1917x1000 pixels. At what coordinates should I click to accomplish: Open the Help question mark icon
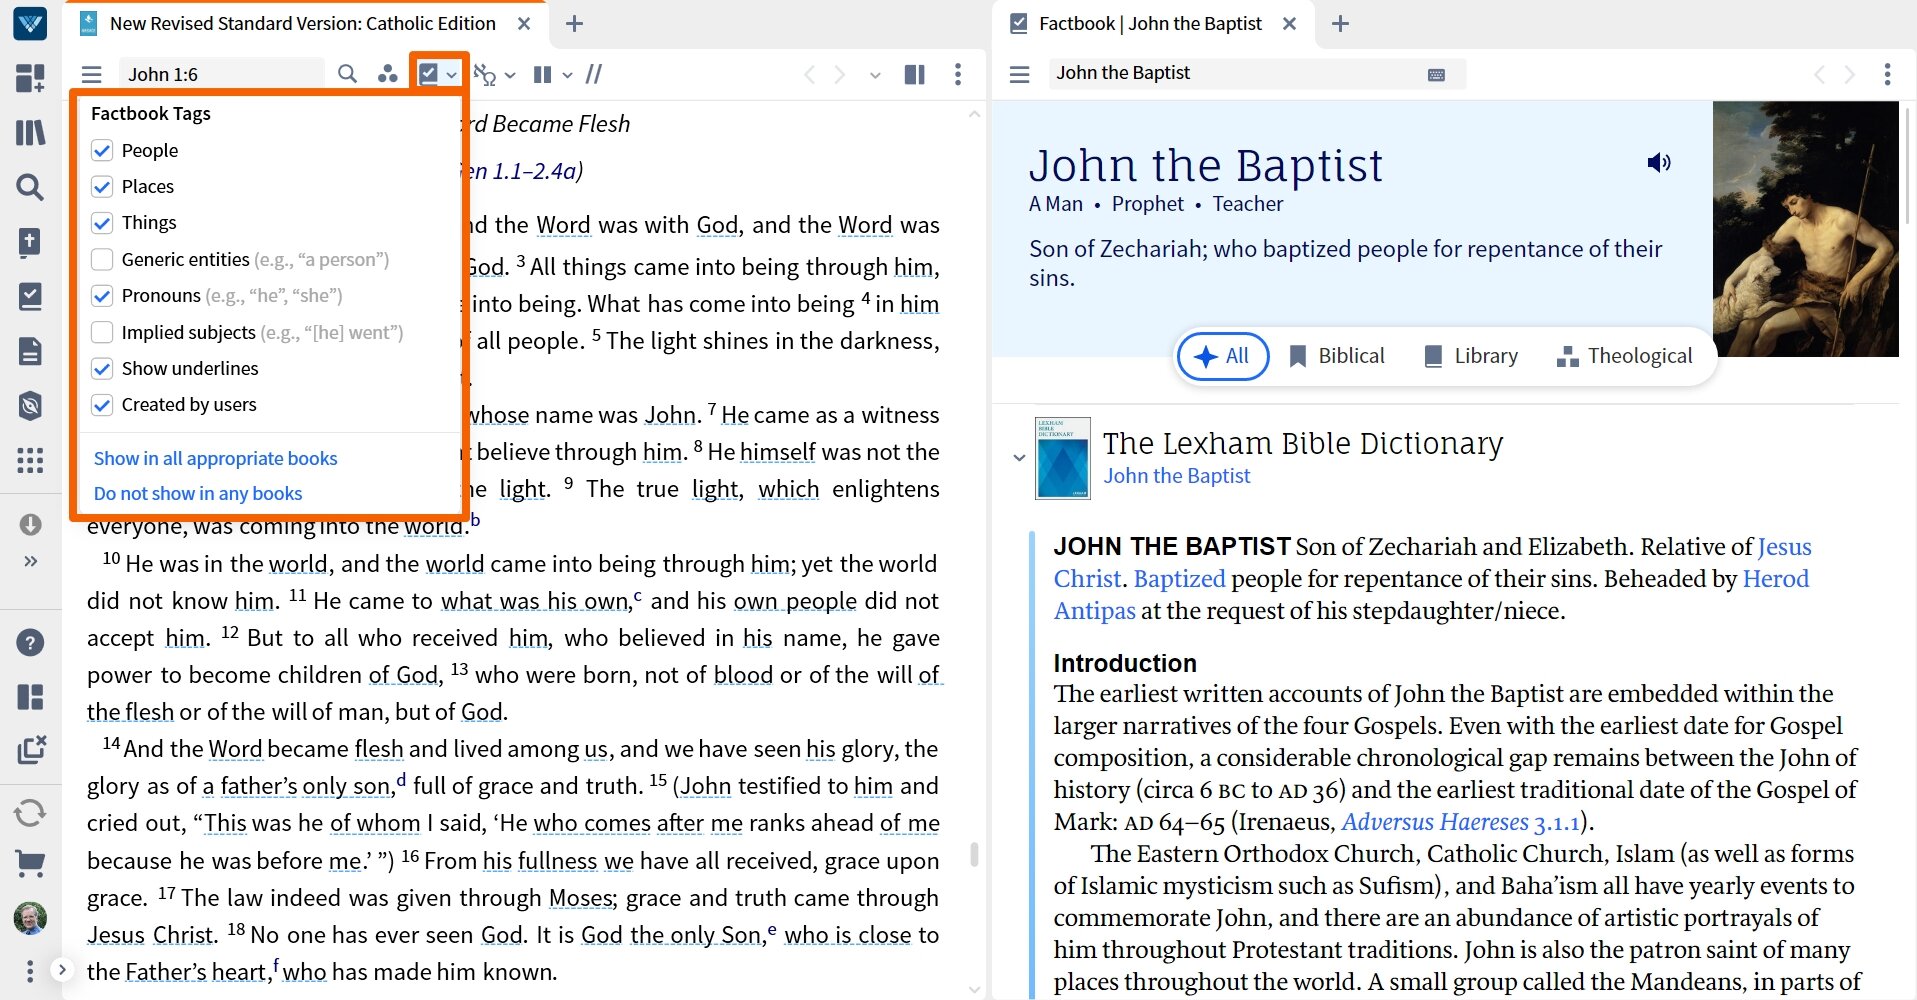30,642
